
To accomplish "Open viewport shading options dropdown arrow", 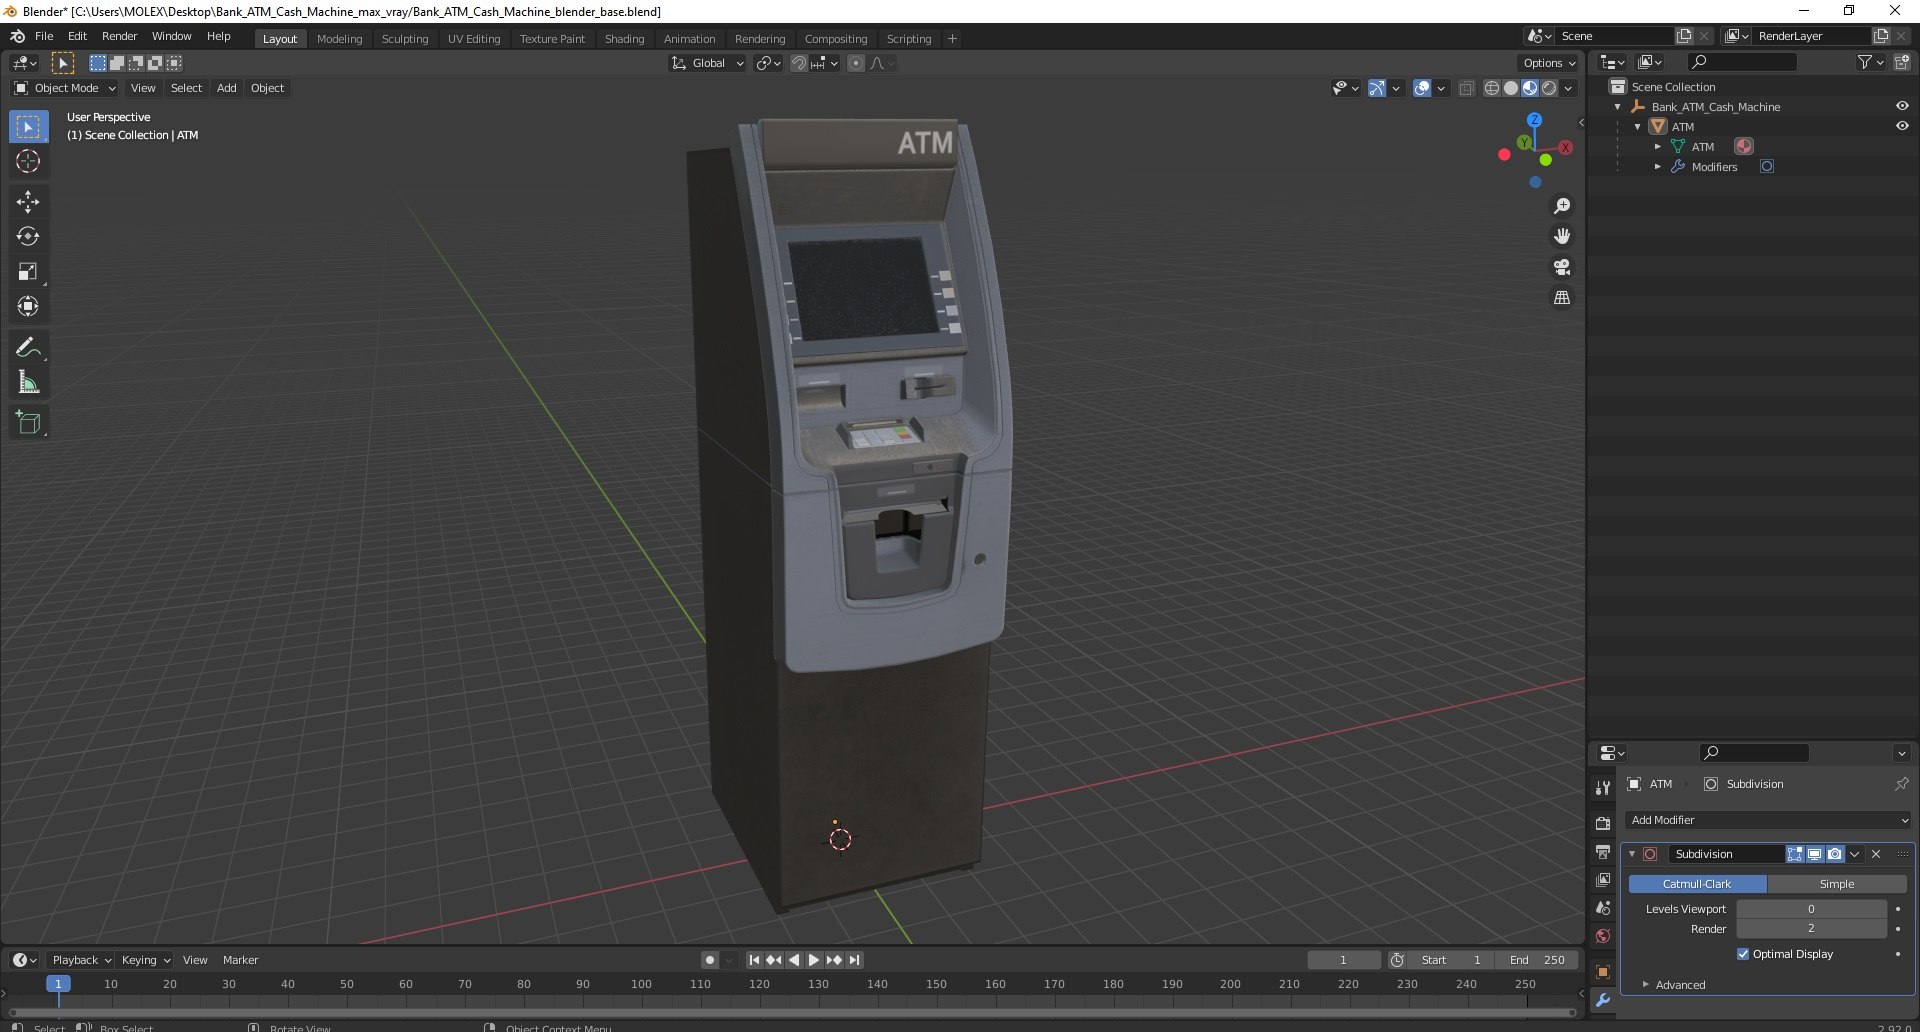I will pyautogui.click(x=1568, y=88).
